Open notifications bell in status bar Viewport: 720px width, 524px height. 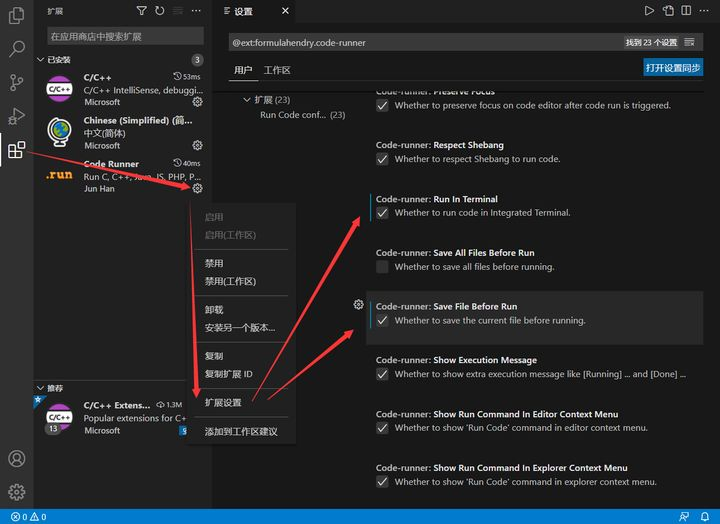pos(705,517)
